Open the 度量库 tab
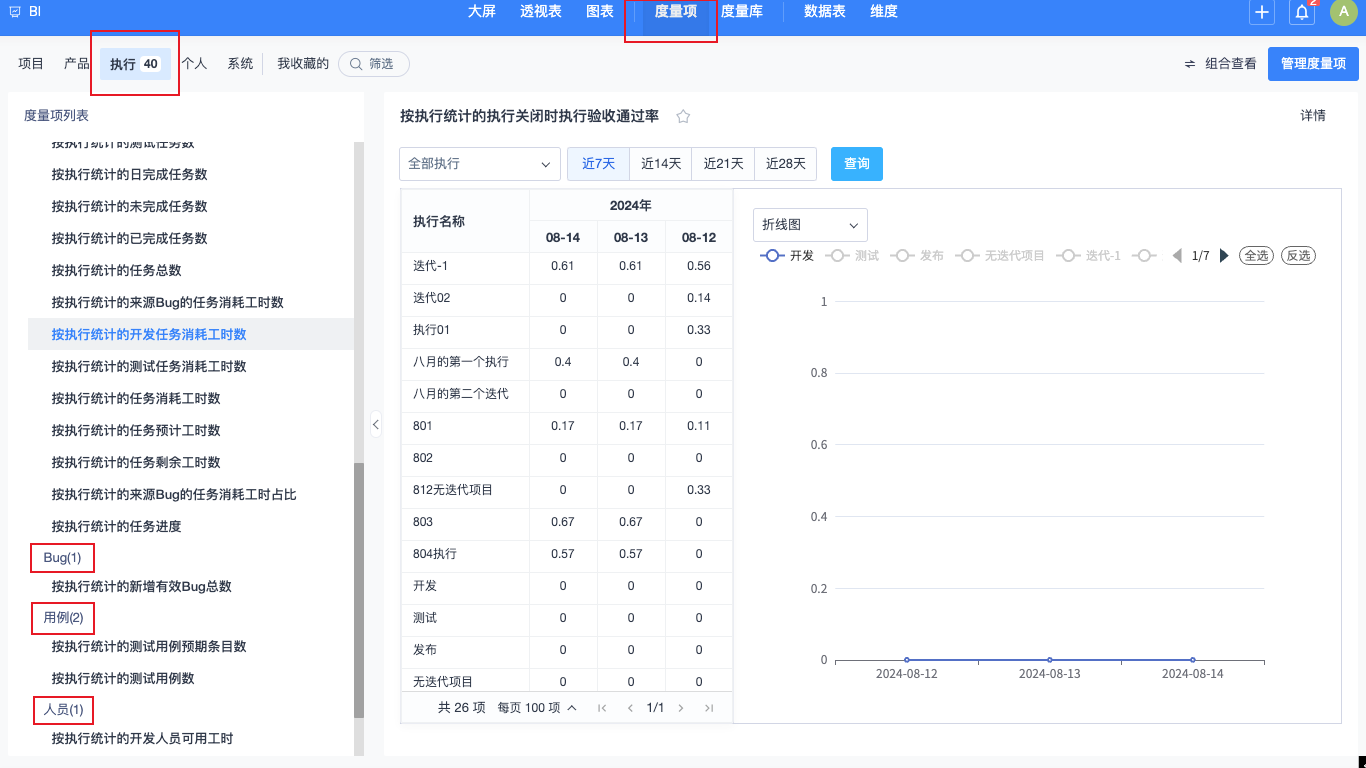 [742, 12]
